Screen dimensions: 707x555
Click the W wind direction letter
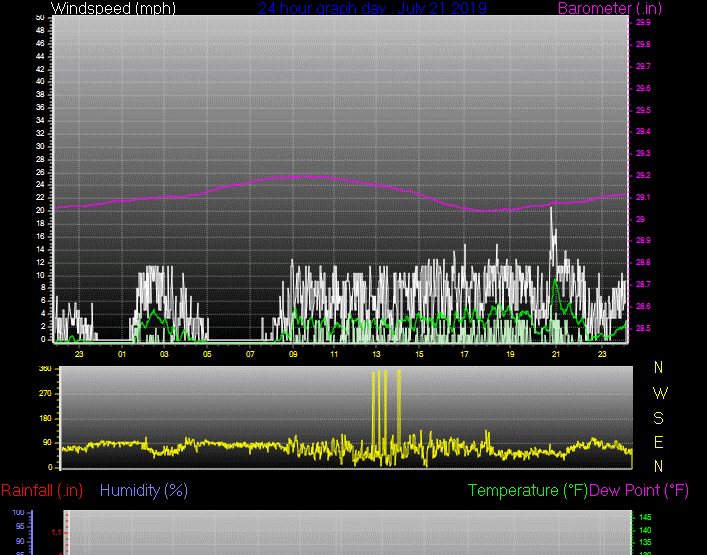point(658,393)
